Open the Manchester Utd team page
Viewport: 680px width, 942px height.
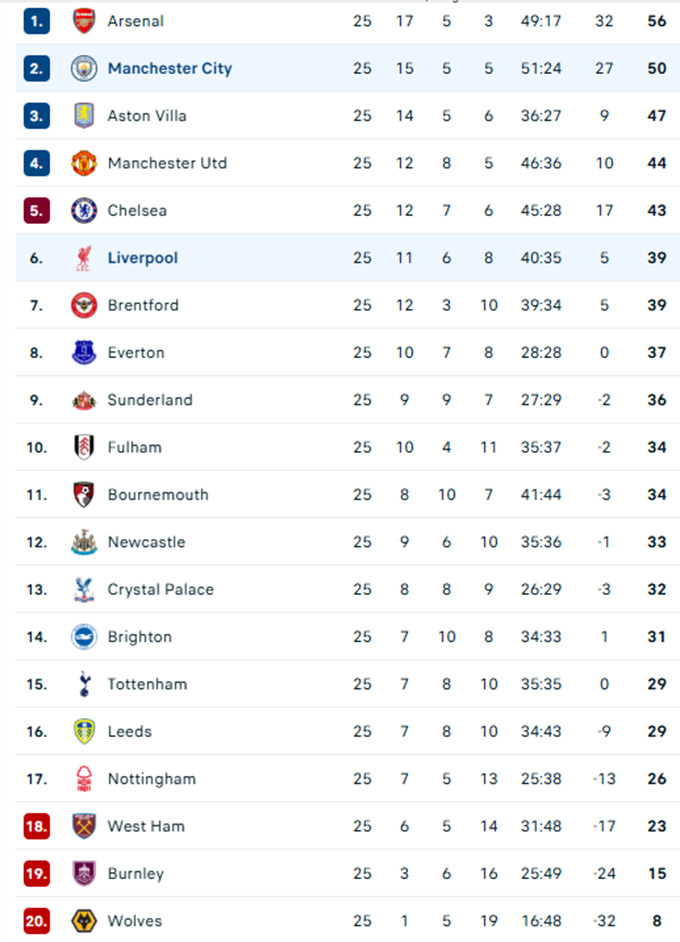click(x=167, y=163)
